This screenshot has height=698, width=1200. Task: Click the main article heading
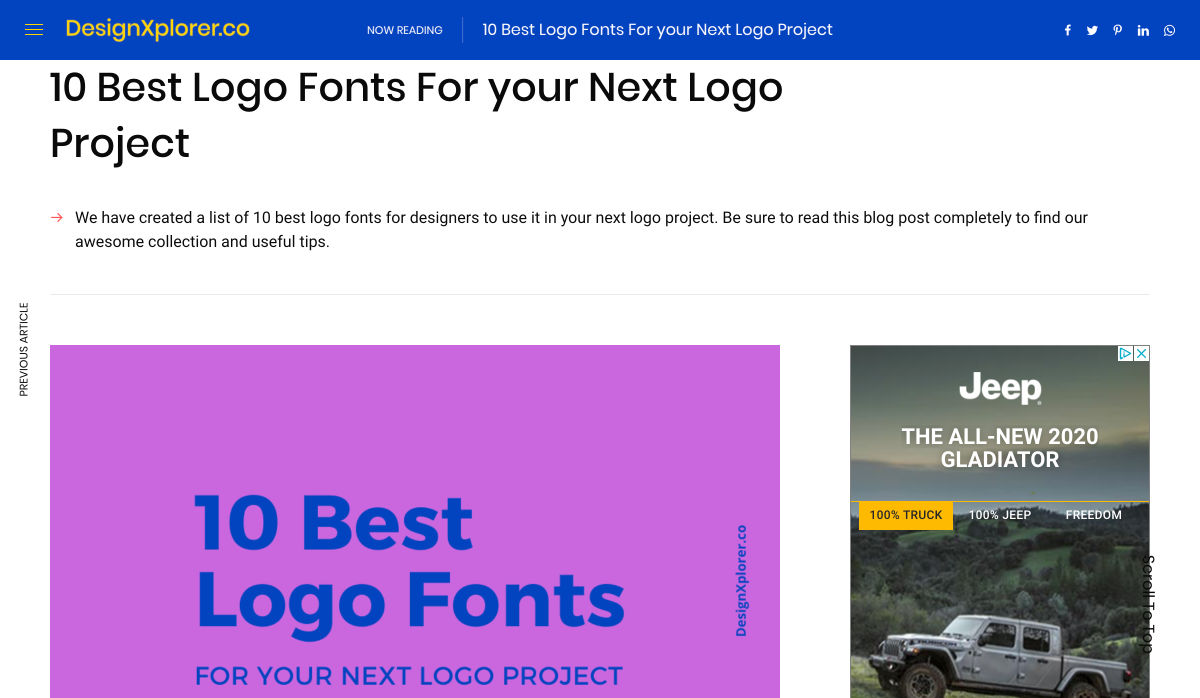416,115
